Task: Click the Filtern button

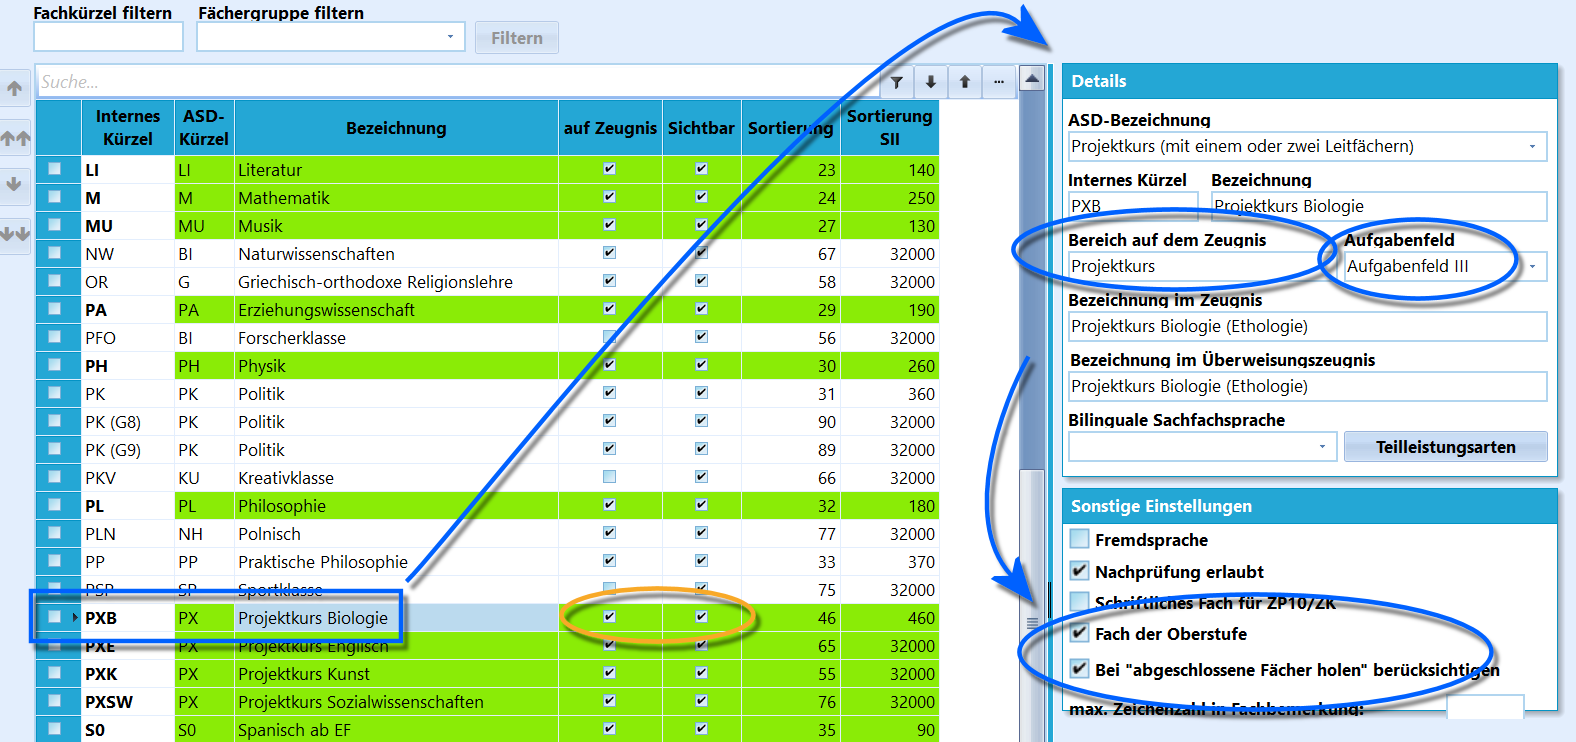Action: (517, 38)
